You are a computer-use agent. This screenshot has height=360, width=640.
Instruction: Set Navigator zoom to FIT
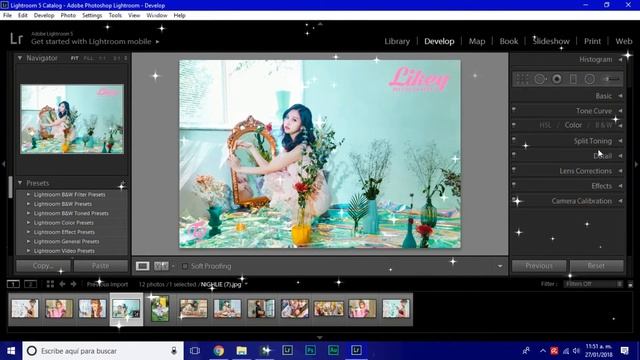[x=74, y=58]
